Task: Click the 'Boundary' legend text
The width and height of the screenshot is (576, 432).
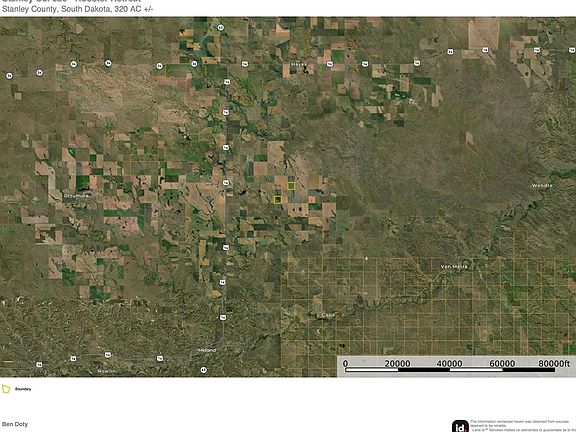Action: pos(23,389)
